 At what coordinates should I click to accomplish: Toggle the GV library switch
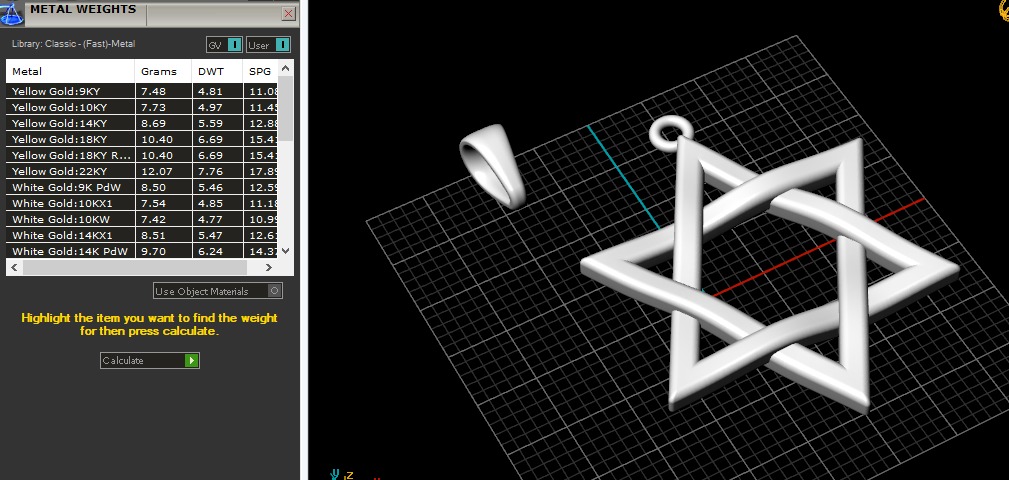pos(224,45)
